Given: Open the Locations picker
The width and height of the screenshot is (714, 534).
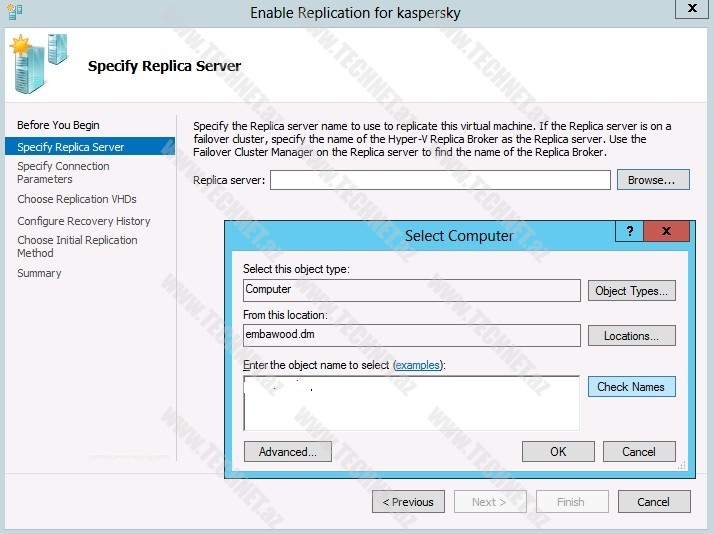Looking at the screenshot, I should click(631, 336).
